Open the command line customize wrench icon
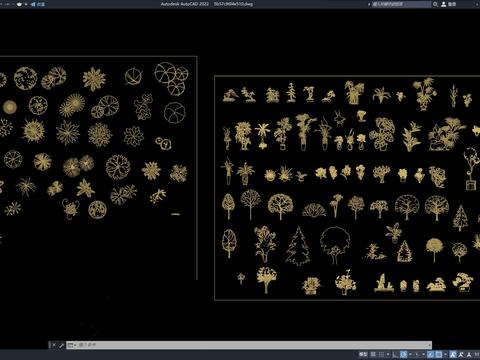 pyautogui.click(x=61, y=345)
